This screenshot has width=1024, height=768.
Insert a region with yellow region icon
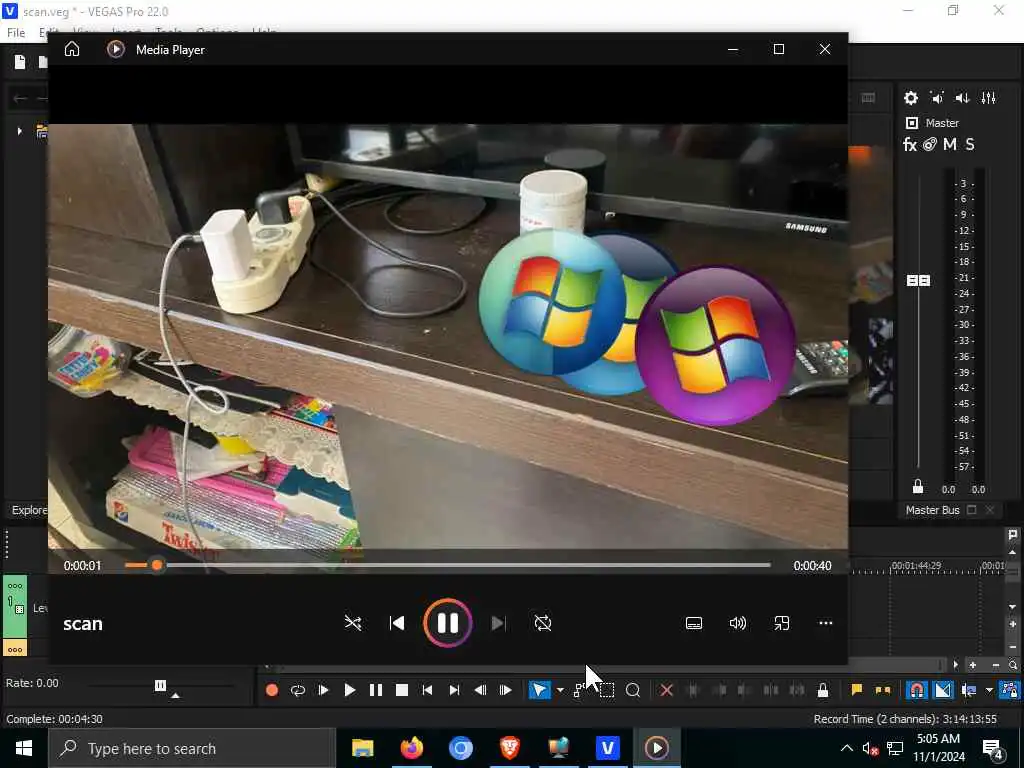coord(883,690)
